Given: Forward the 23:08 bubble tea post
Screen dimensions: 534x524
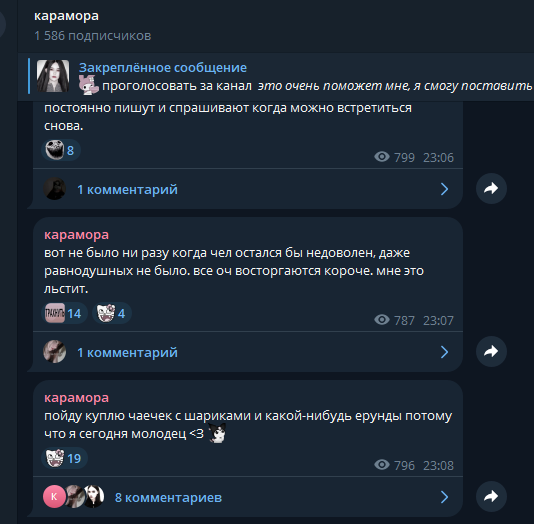Looking at the screenshot, I should click(491, 496).
